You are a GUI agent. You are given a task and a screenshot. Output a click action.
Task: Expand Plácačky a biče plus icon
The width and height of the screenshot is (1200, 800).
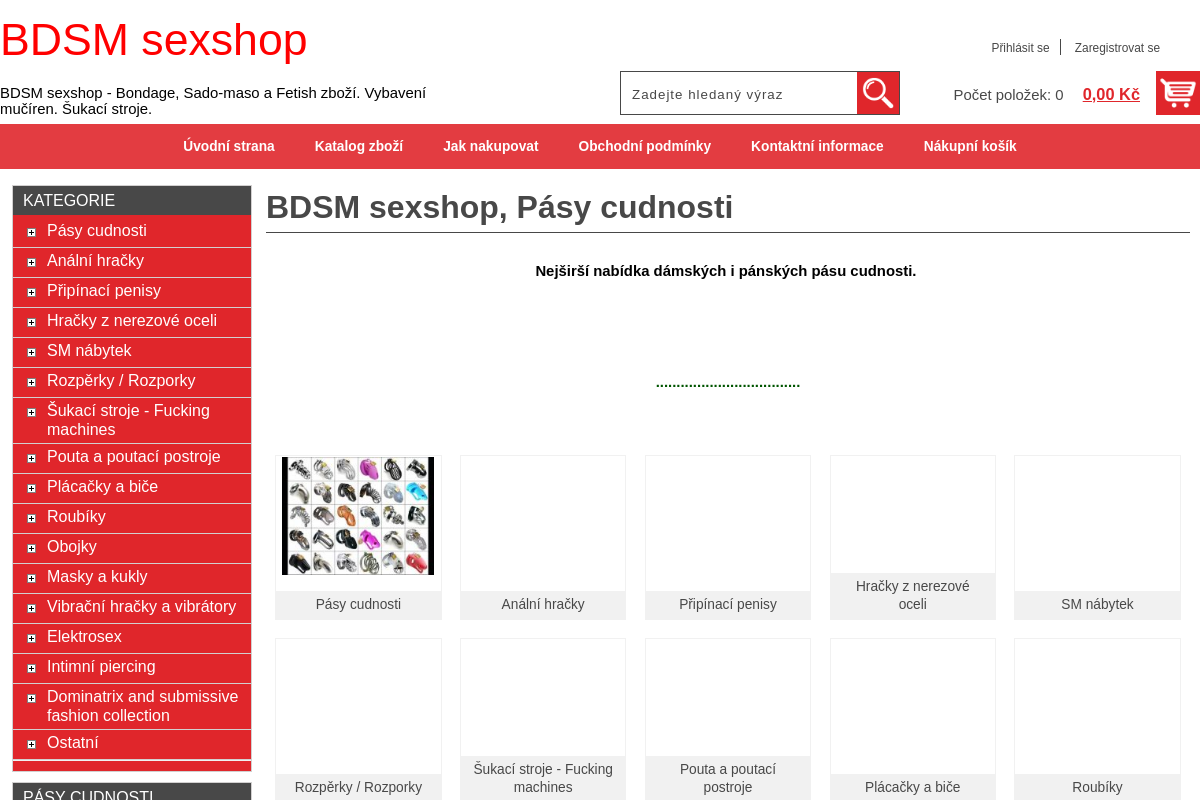pyautogui.click(x=31, y=488)
